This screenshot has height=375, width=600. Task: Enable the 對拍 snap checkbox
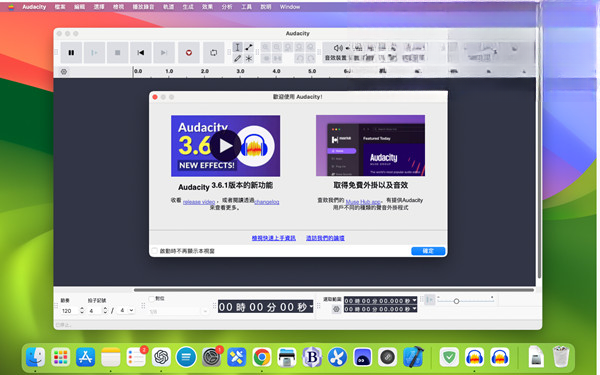(151, 298)
